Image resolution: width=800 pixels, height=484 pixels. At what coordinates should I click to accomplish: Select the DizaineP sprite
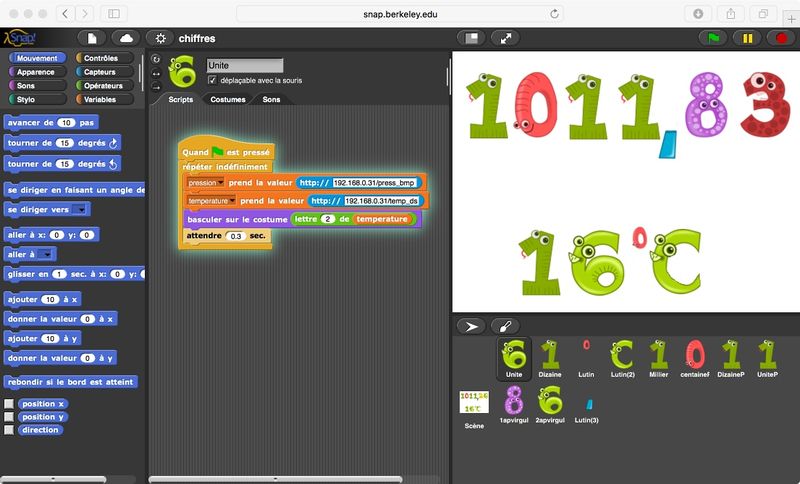tap(731, 359)
